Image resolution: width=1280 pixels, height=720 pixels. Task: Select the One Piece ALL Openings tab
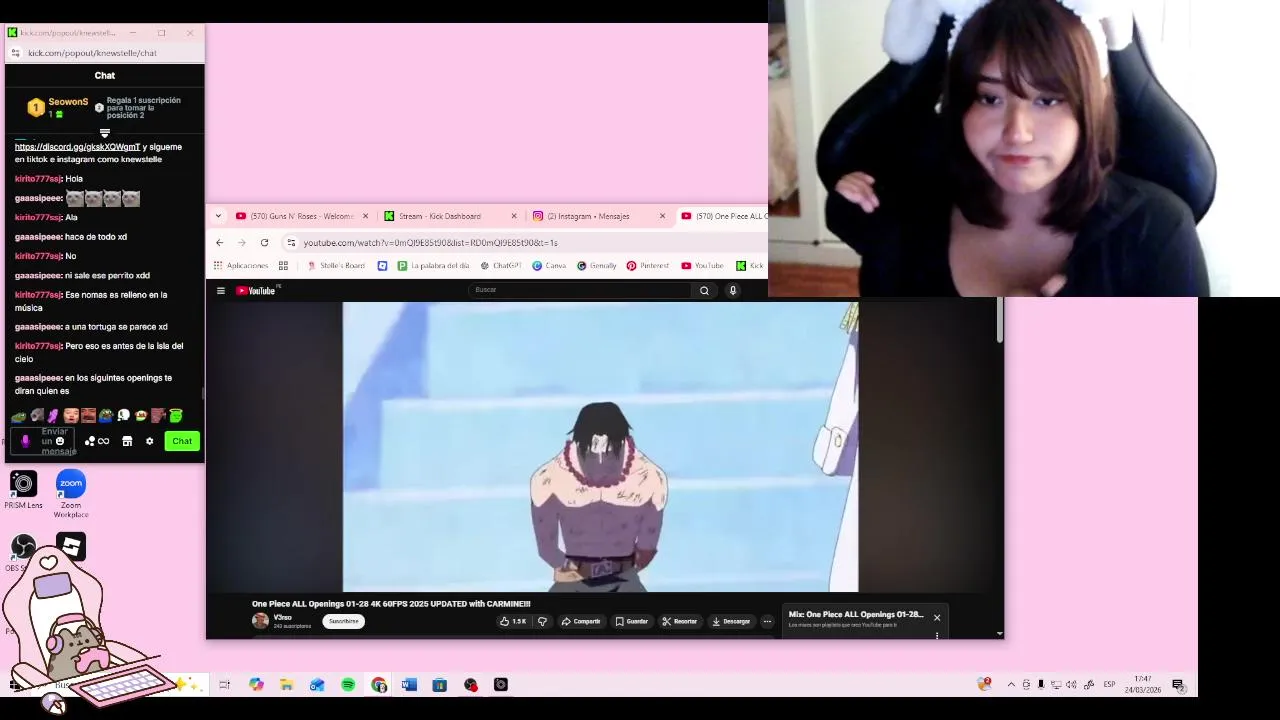point(724,216)
